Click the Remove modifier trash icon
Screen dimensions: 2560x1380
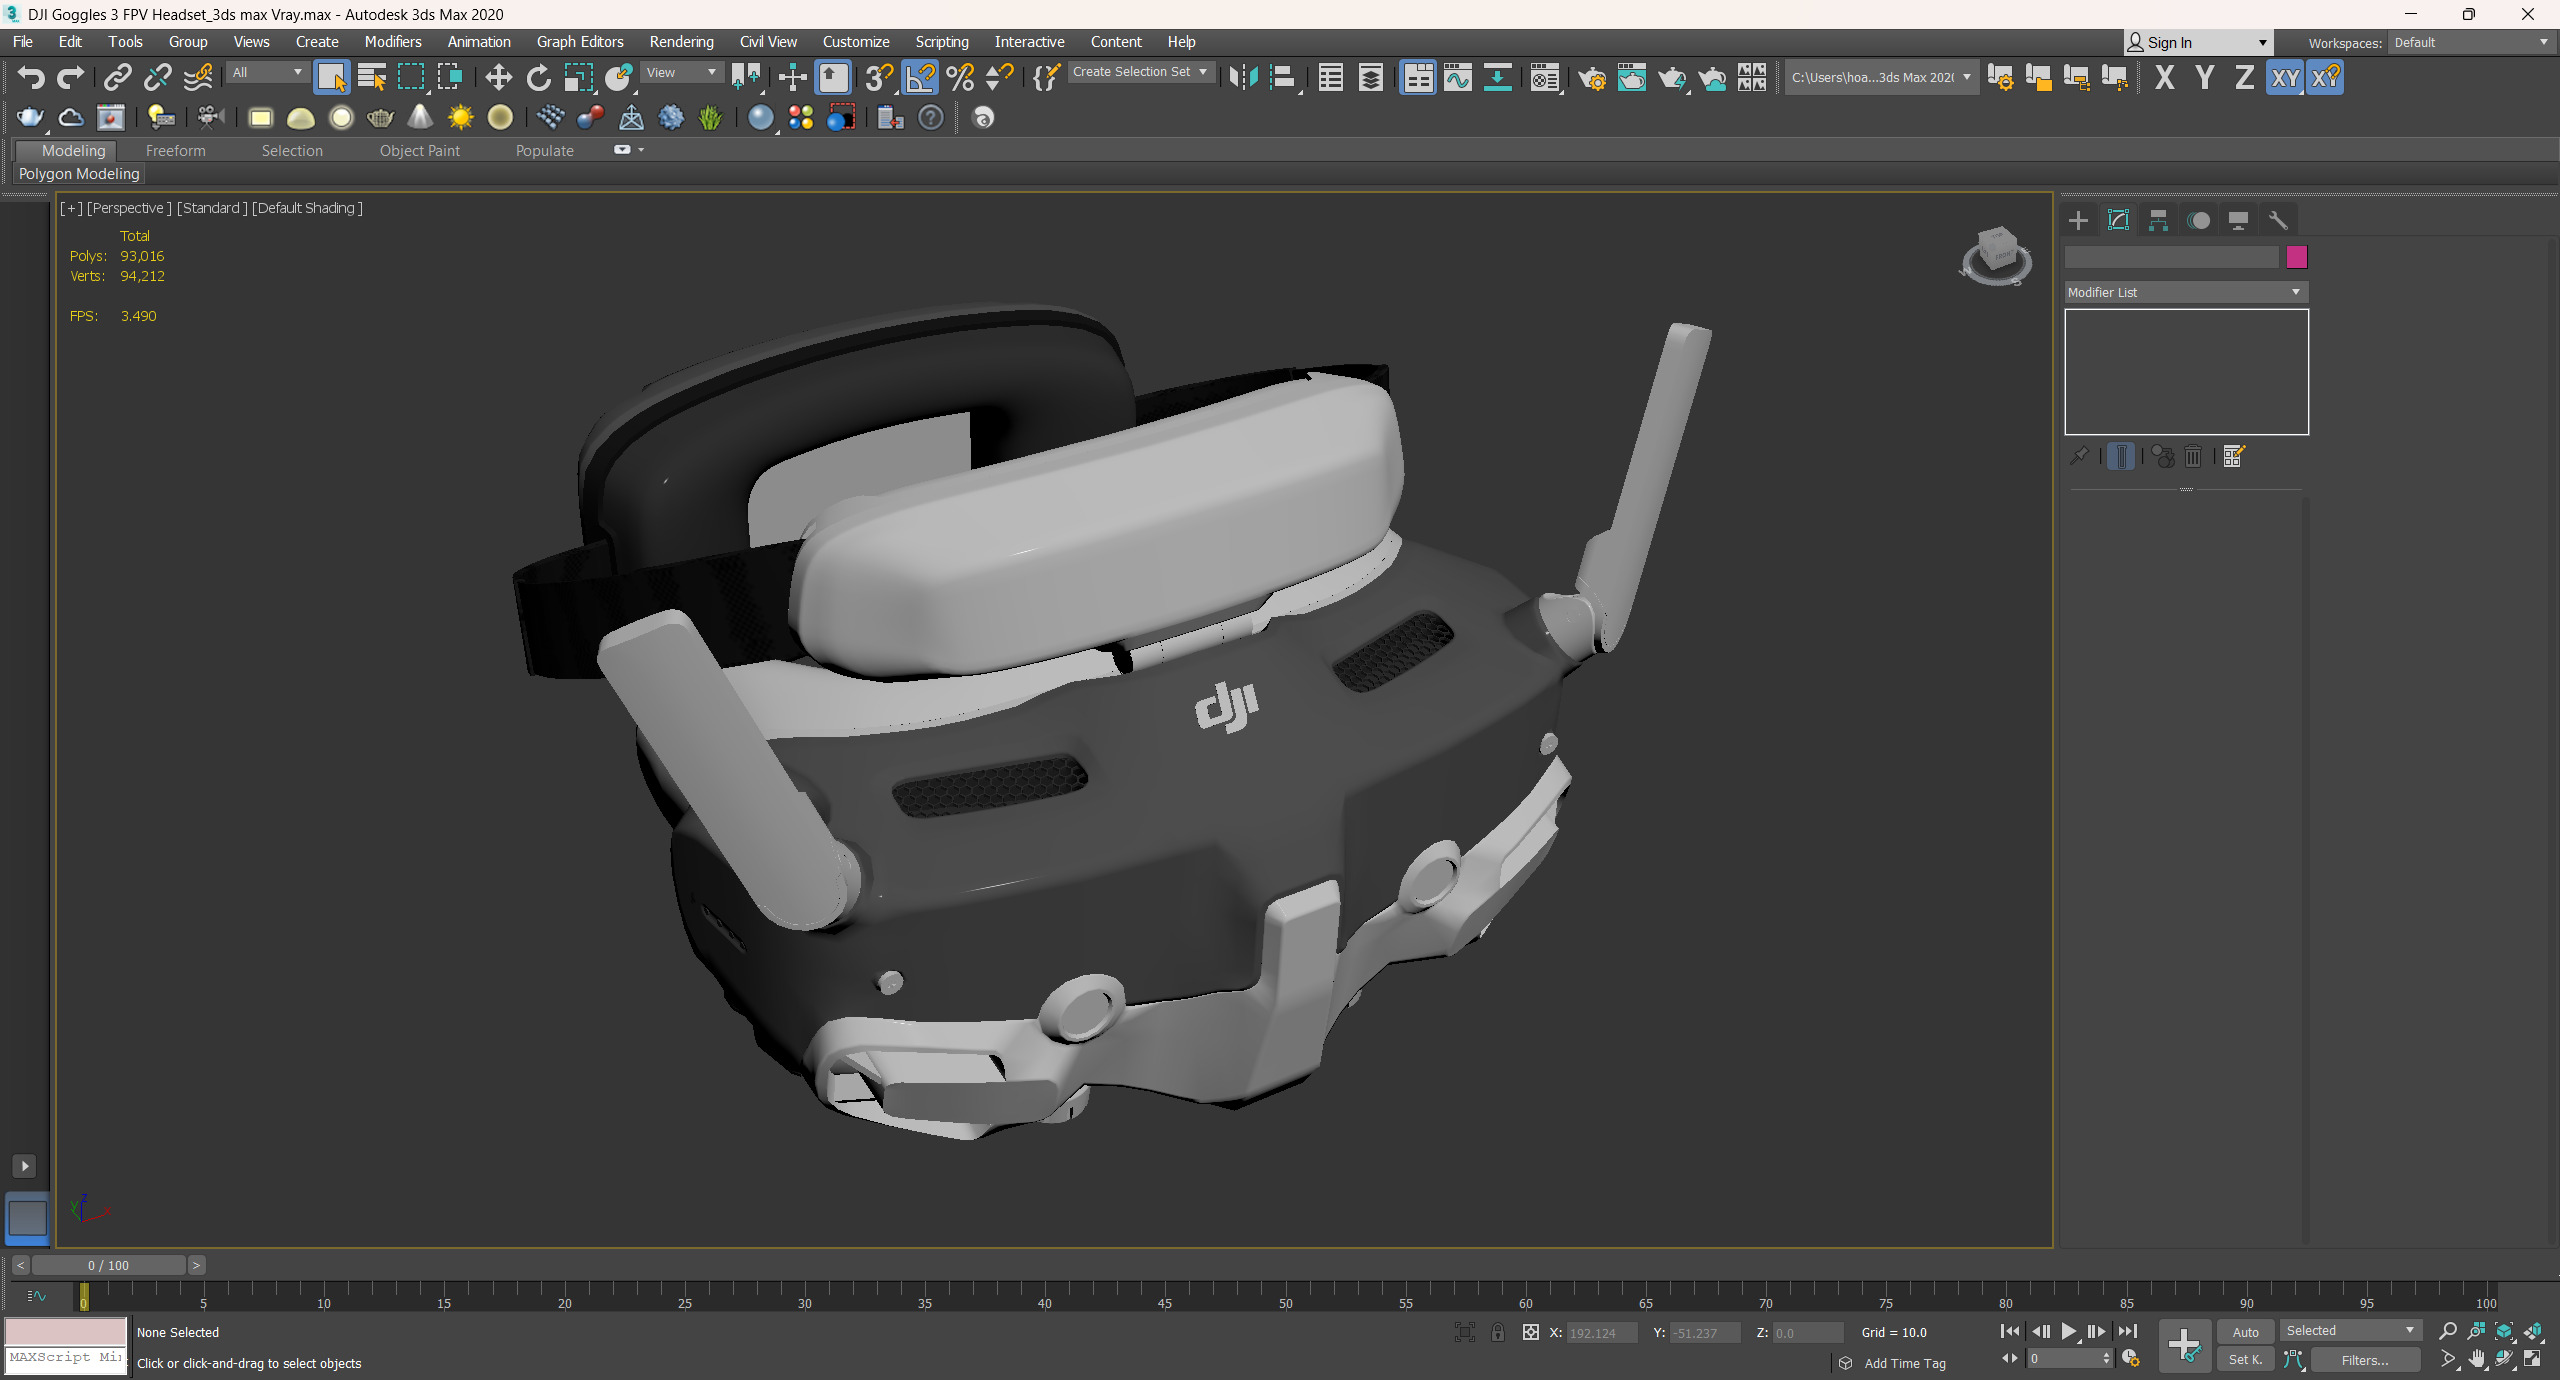point(2193,456)
